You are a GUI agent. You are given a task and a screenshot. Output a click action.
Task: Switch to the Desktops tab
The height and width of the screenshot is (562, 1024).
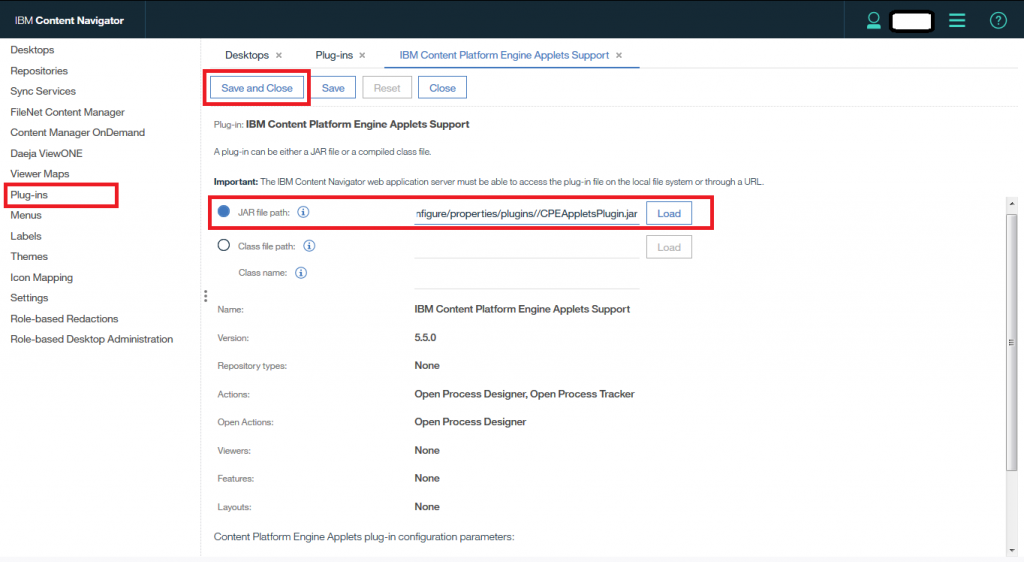coord(247,55)
